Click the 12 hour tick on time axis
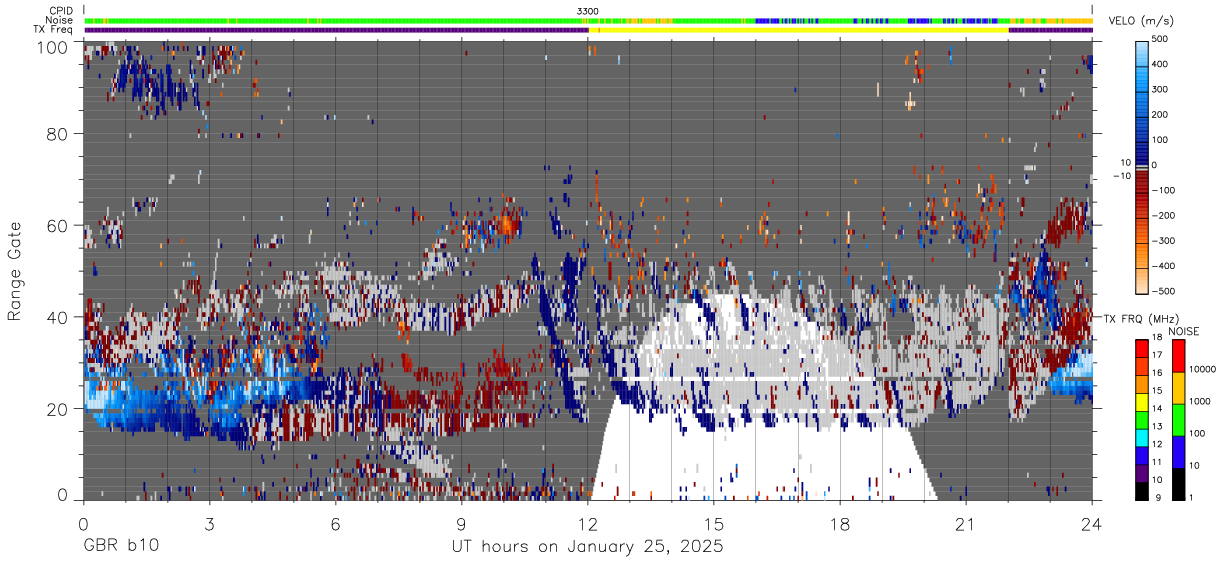Image resolution: width=1228 pixels, height=567 pixels. 587,523
